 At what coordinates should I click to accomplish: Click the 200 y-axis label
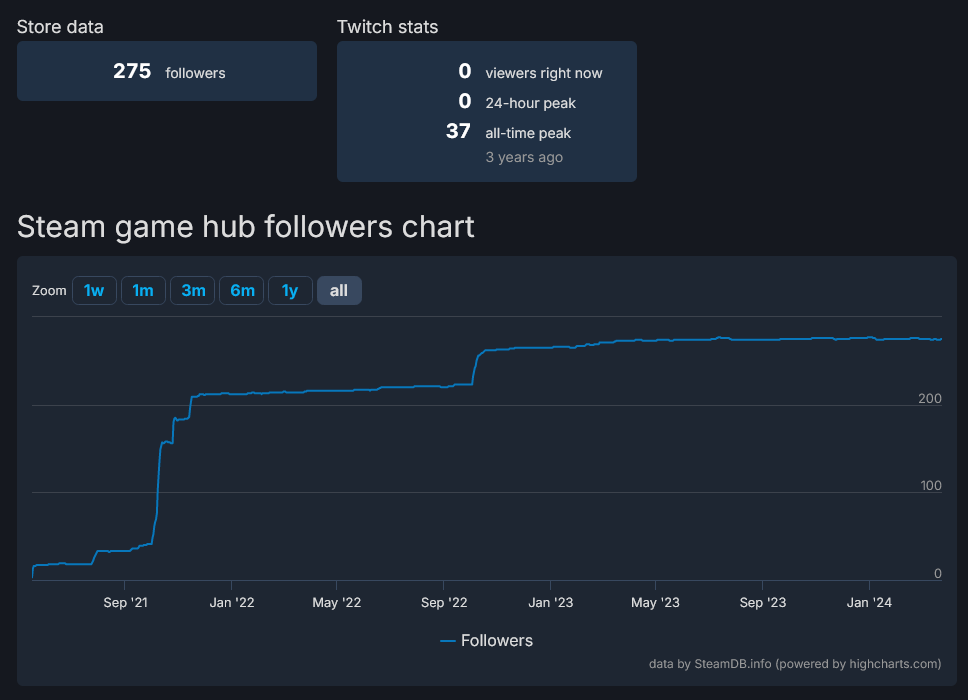click(930, 399)
